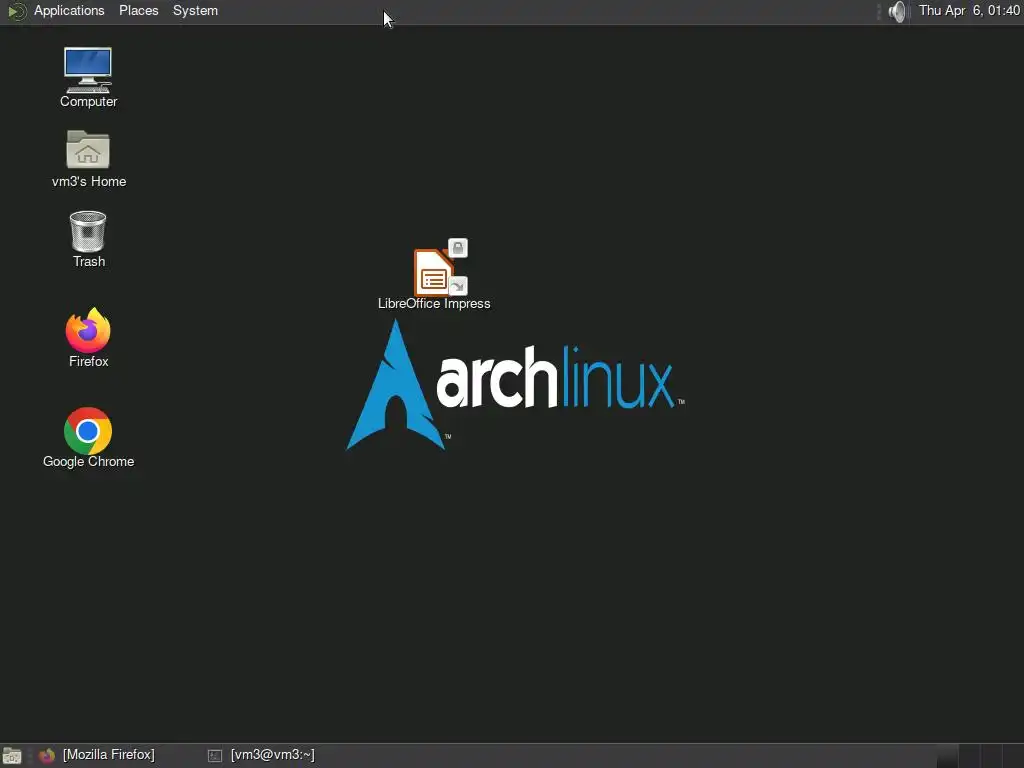1024x768 pixels.
Task: Click the clock showing Thu Apr 6, 01:40
Action: (969, 10)
